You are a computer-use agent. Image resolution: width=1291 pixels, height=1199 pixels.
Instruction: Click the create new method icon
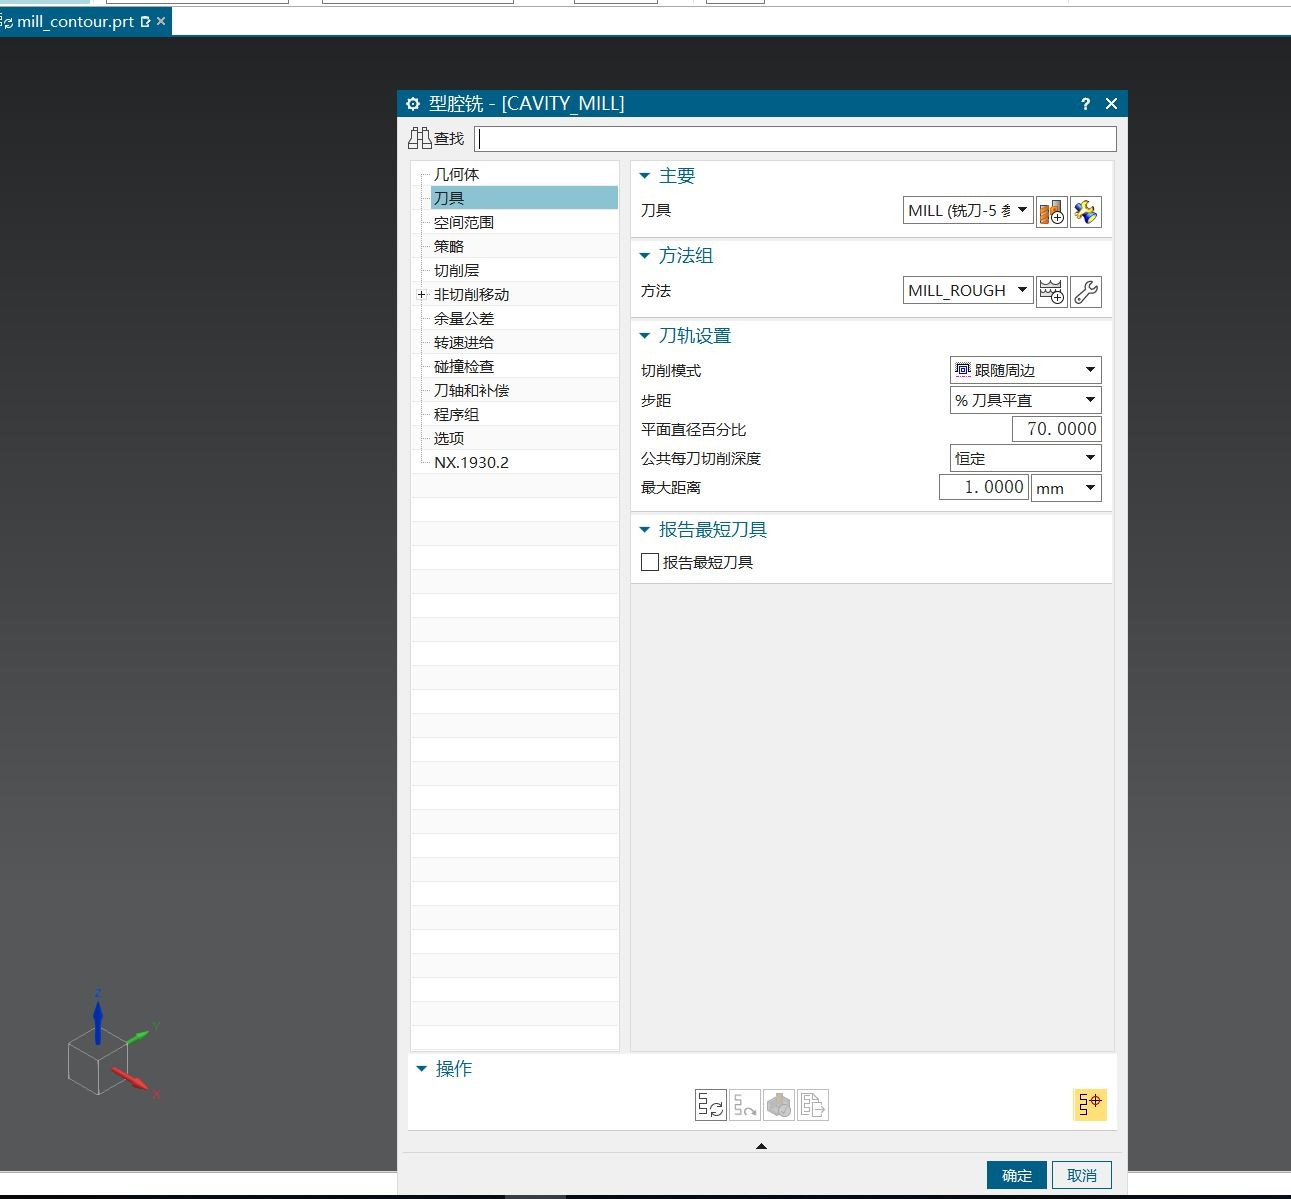(1052, 291)
